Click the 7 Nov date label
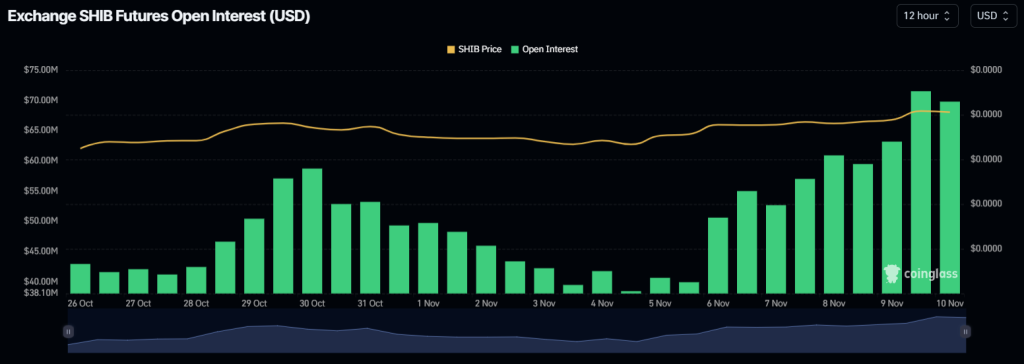1024x364 pixels. click(x=776, y=303)
